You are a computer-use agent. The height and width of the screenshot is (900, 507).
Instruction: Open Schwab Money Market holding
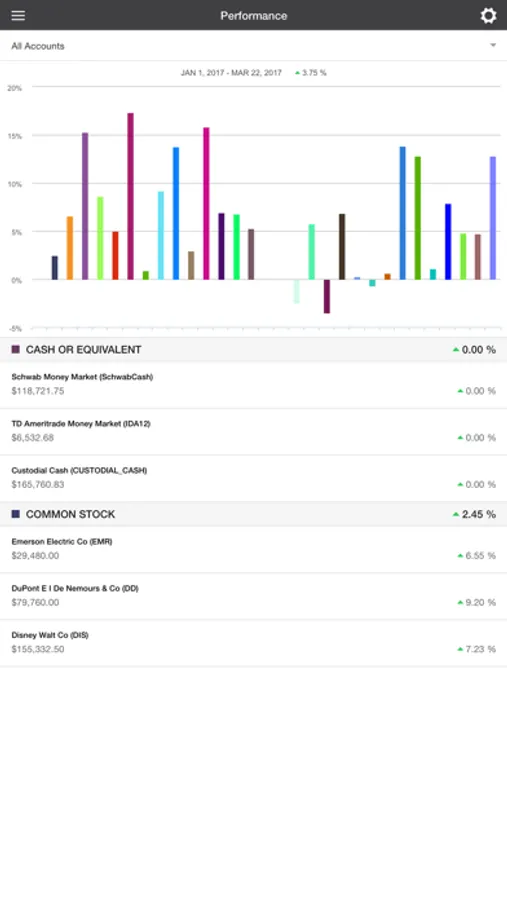(x=253, y=385)
